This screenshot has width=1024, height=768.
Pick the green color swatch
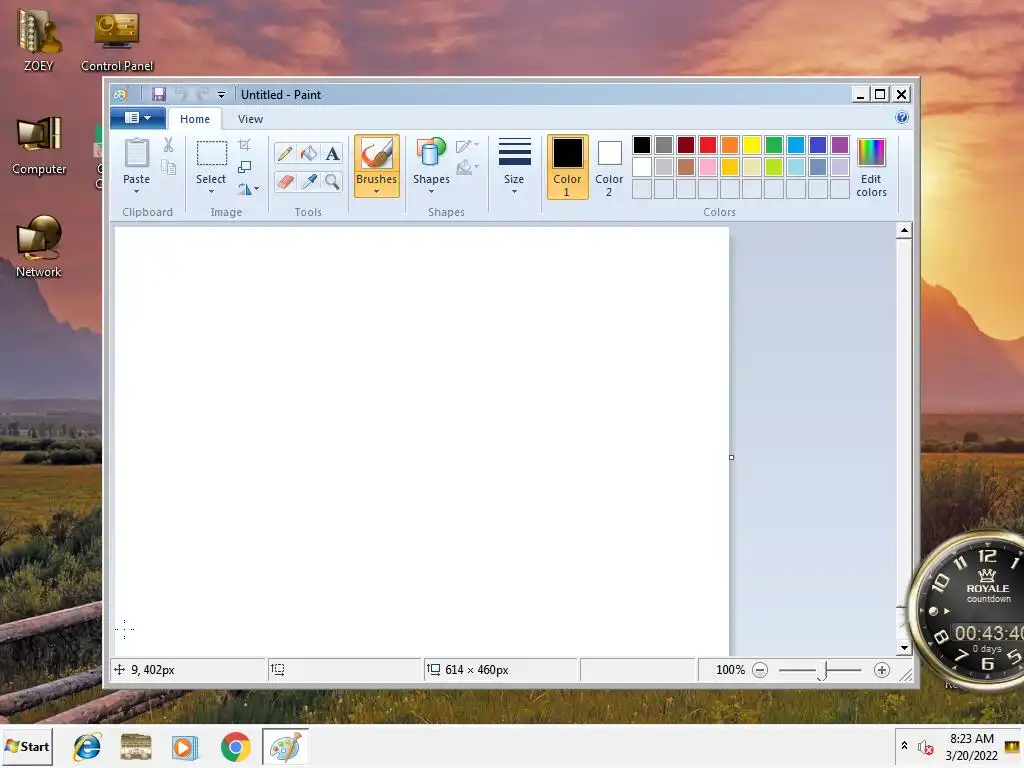click(774, 145)
